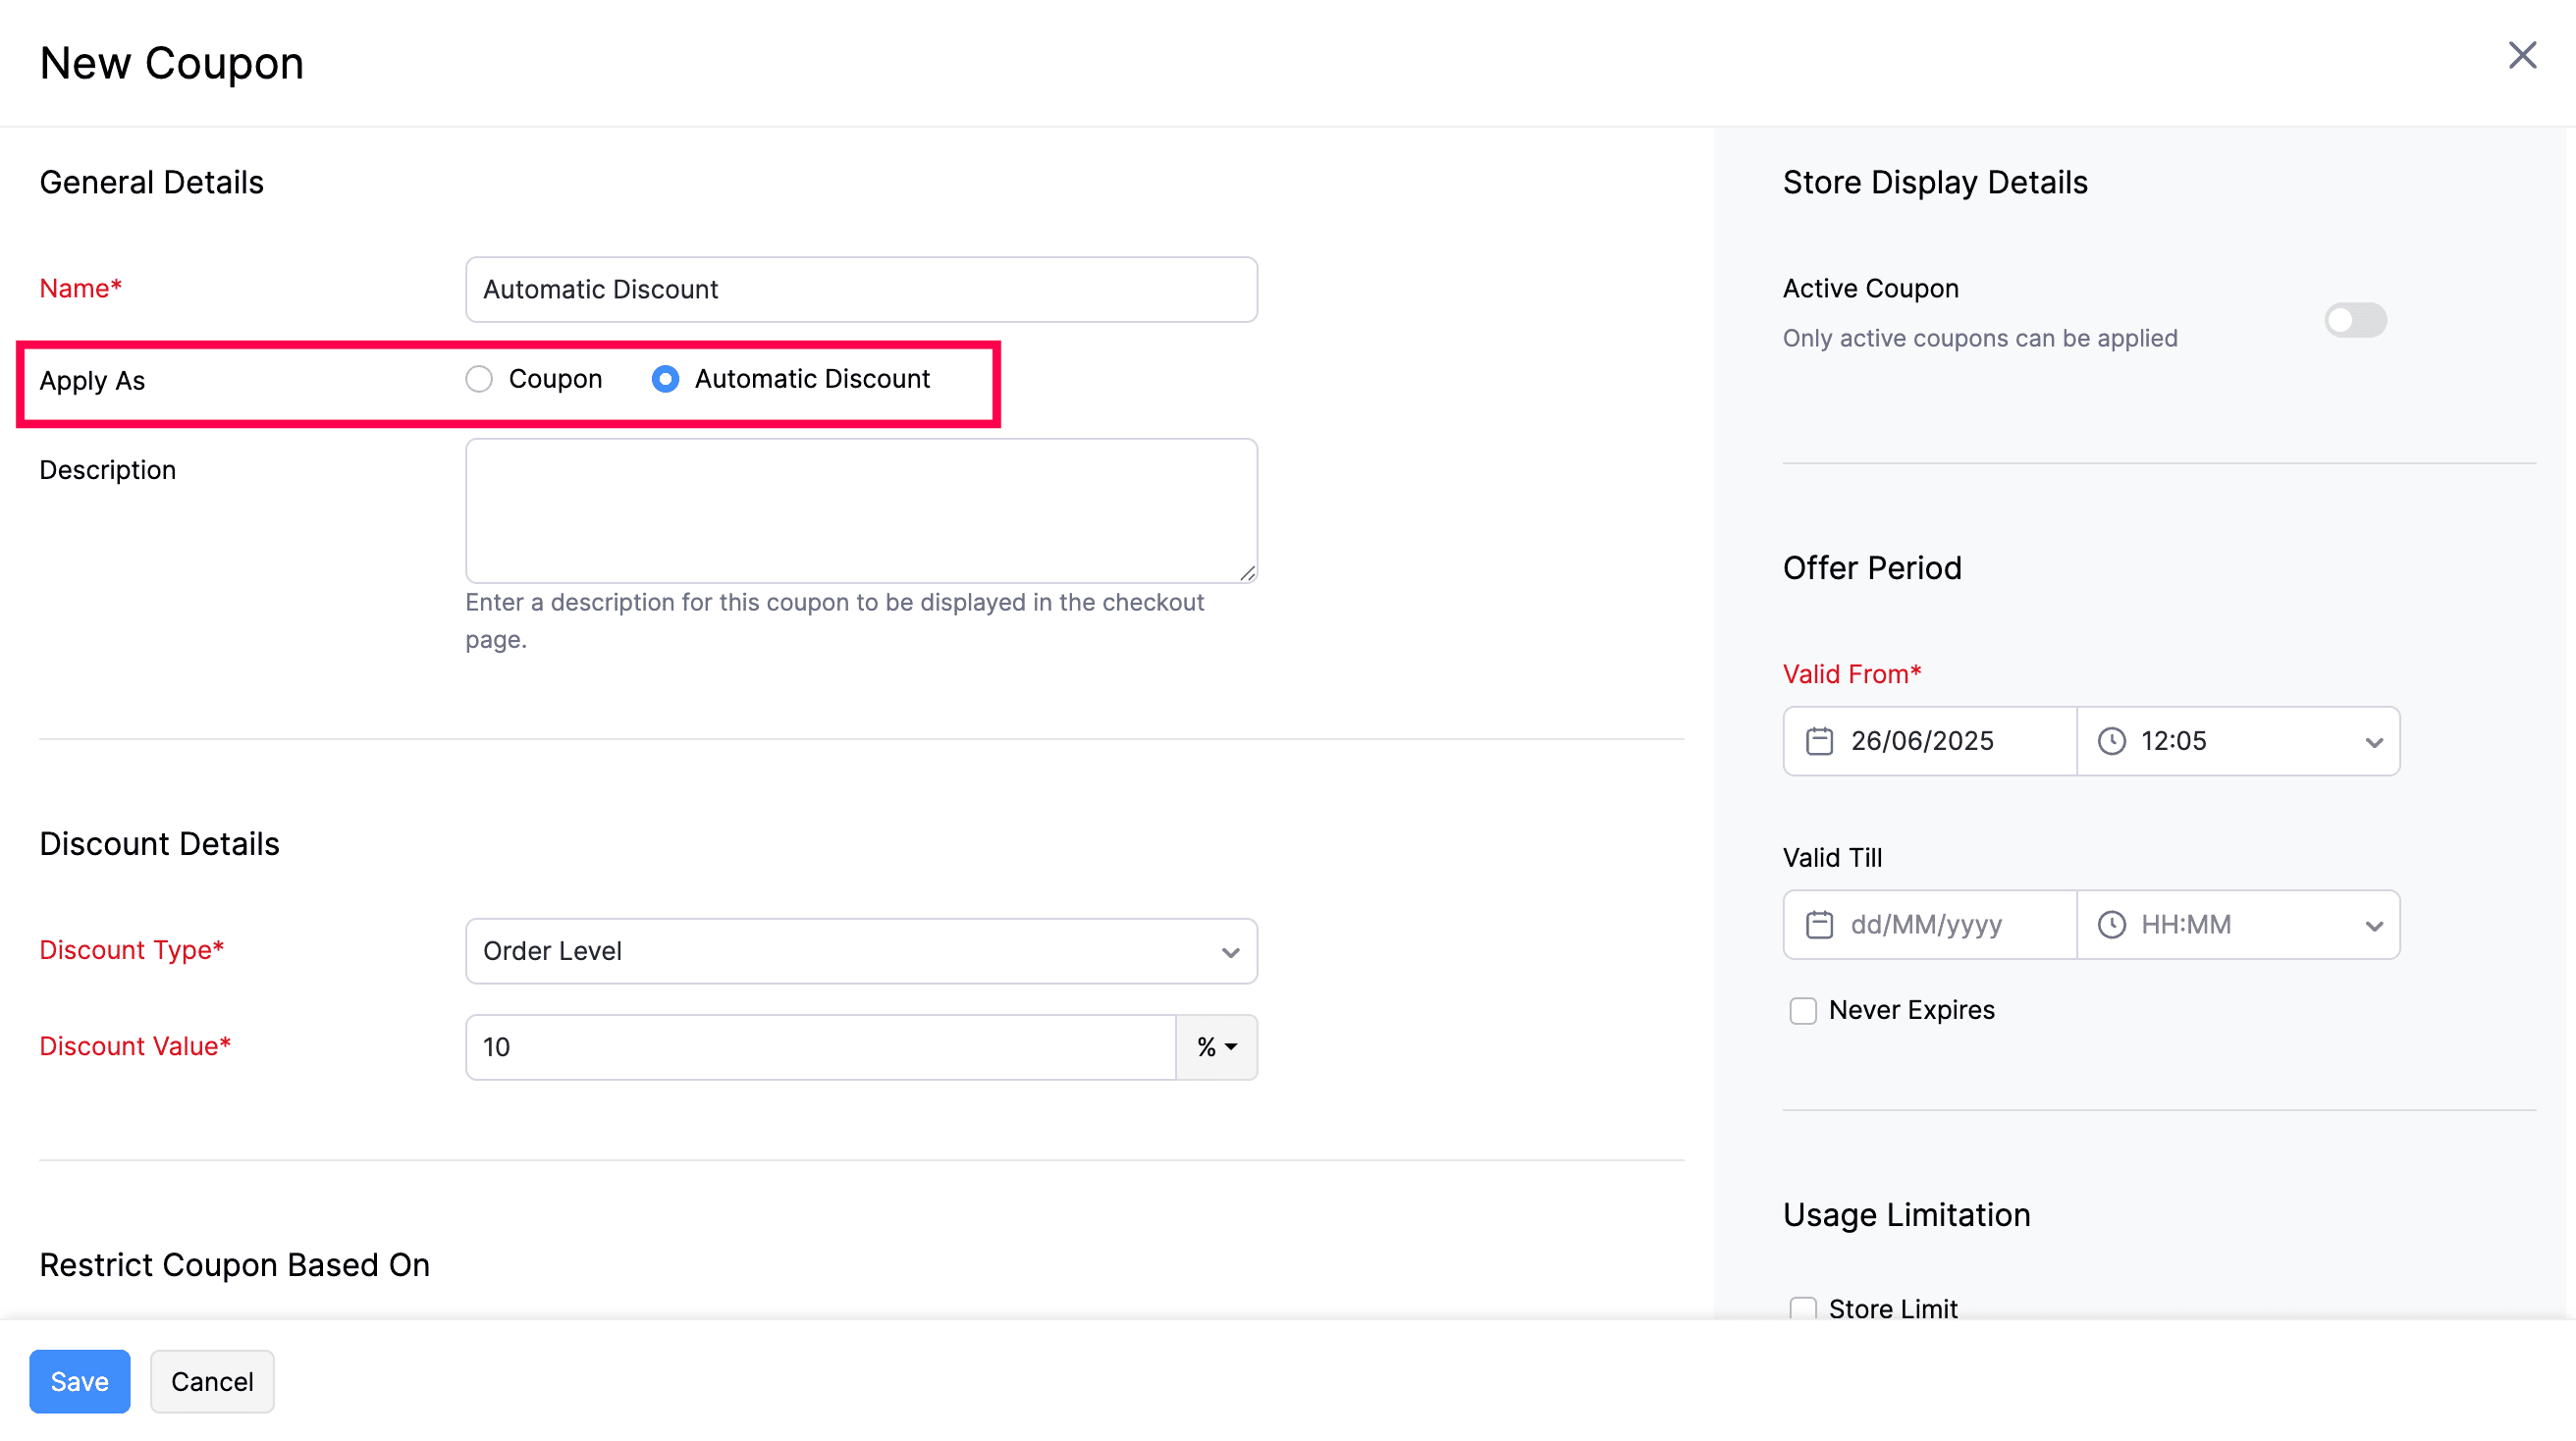Image resolution: width=2576 pixels, height=1441 pixels.
Task: Open the percent unit dropdown
Action: pos(1216,1047)
